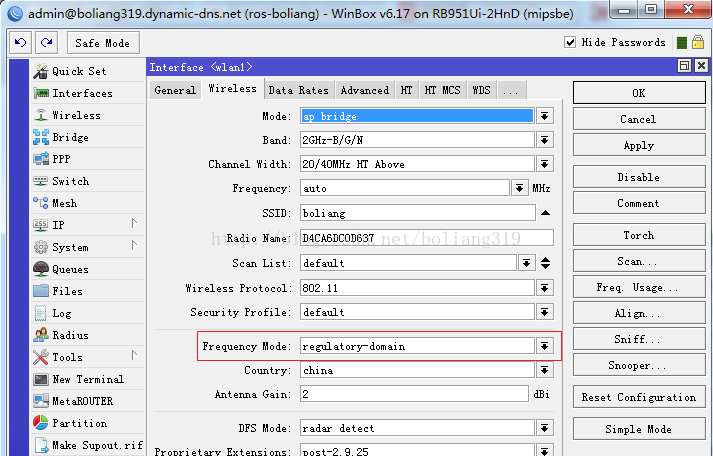Switch to the HT MCS tab
This screenshot has height=456, width=713.
click(x=442, y=90)
